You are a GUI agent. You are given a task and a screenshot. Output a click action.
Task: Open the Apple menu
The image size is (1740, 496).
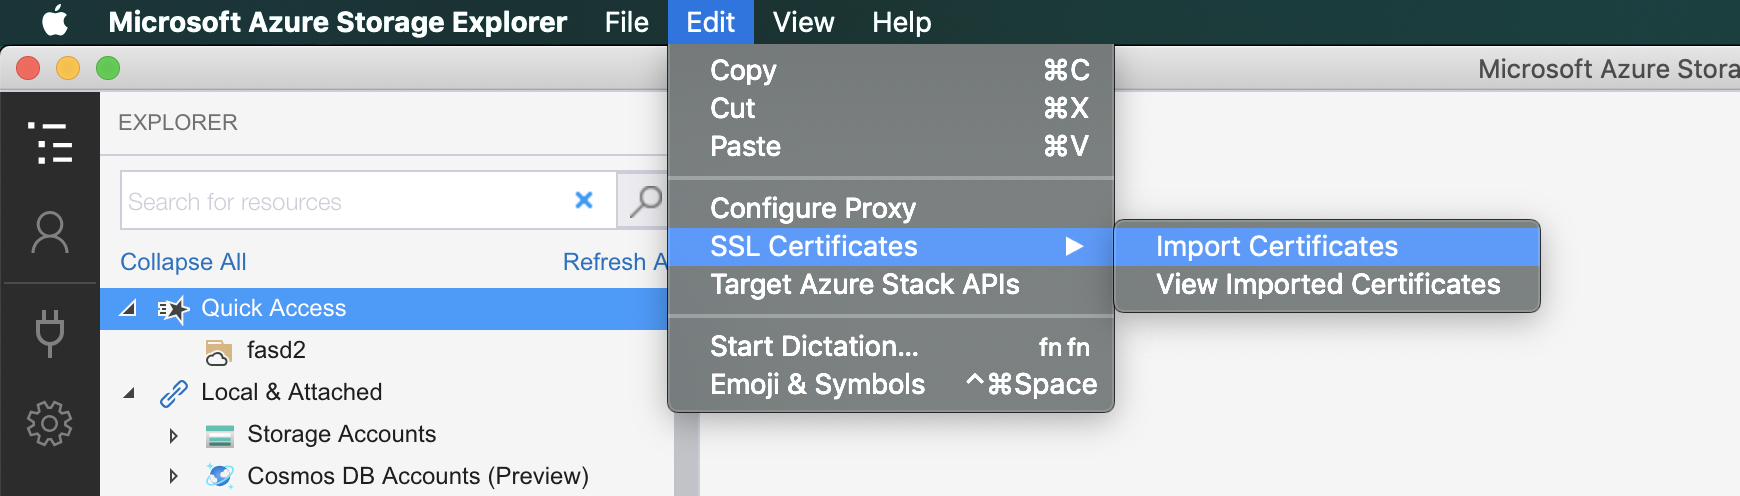click(x=55, y=21)
